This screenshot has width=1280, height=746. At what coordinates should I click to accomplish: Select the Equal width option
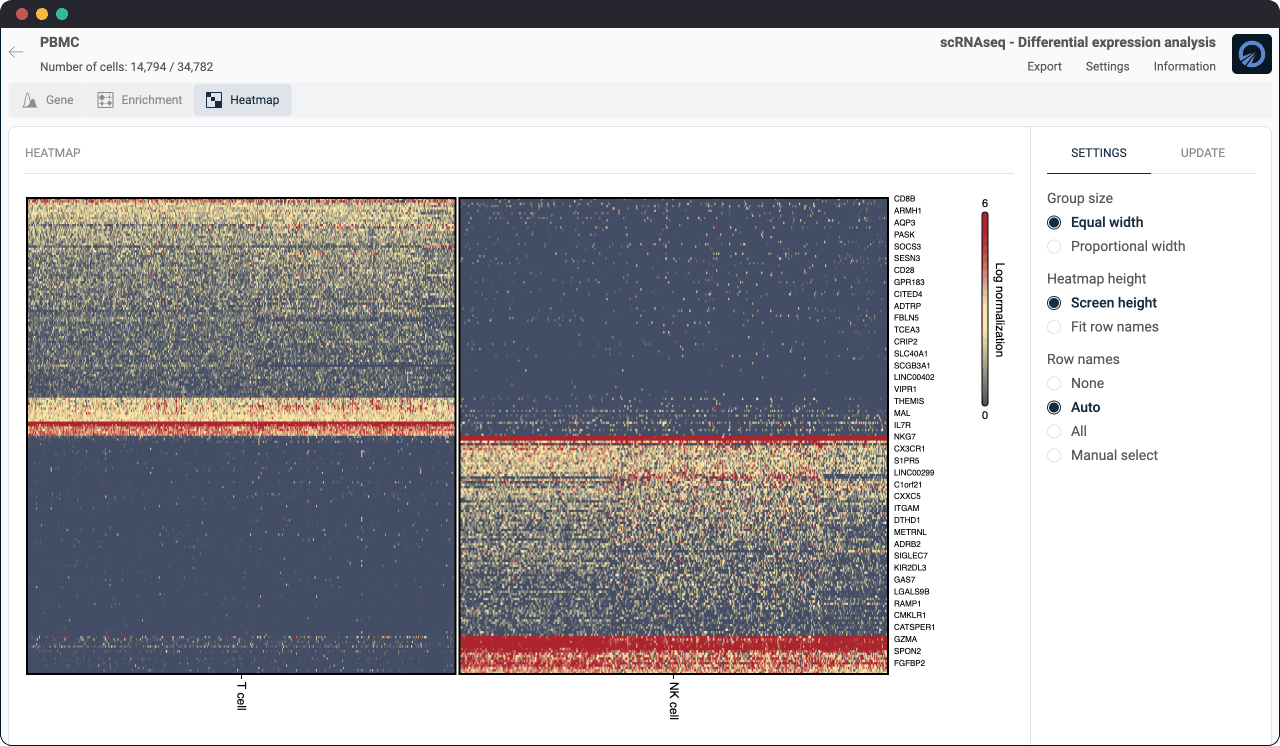(1054, 223)
